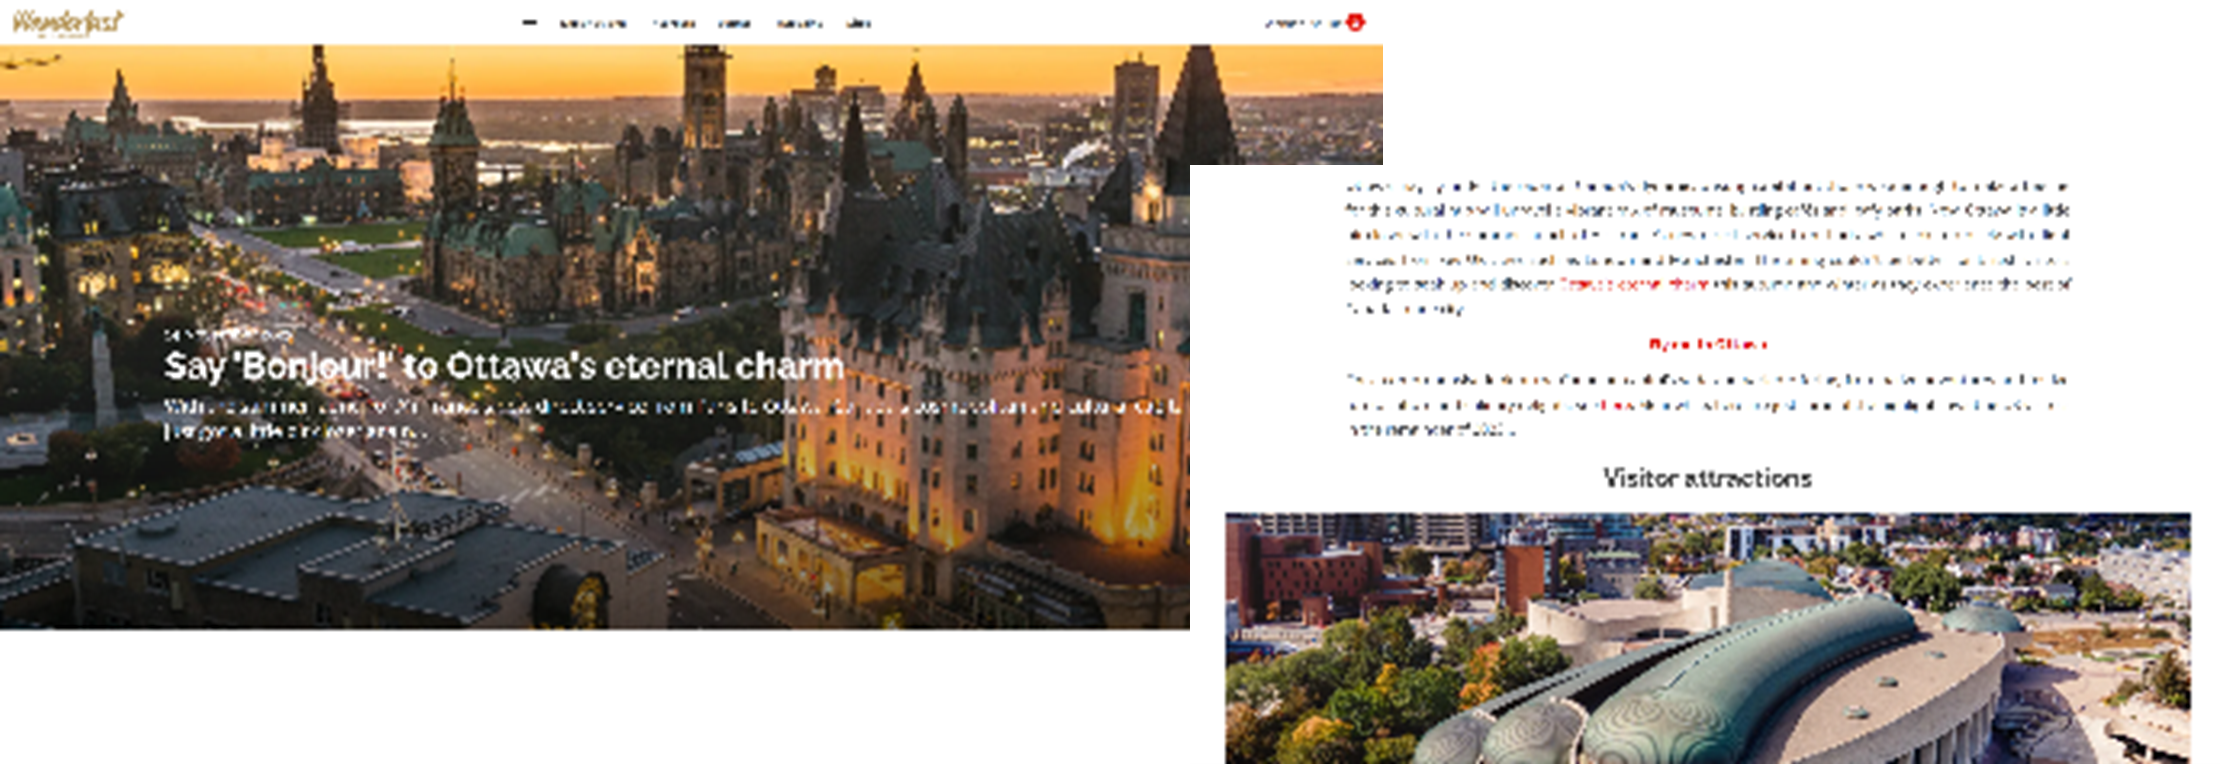Follow the centered red link above the second paragraph
Screen dimensions: 2220x764
coord(1707,344)
